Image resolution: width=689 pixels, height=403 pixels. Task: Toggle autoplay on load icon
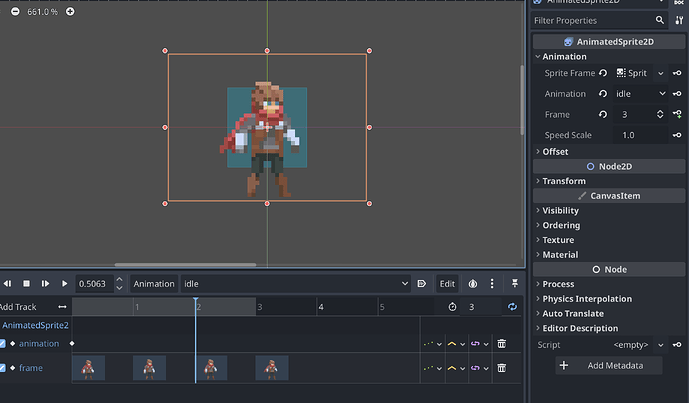tap(421, 283)
